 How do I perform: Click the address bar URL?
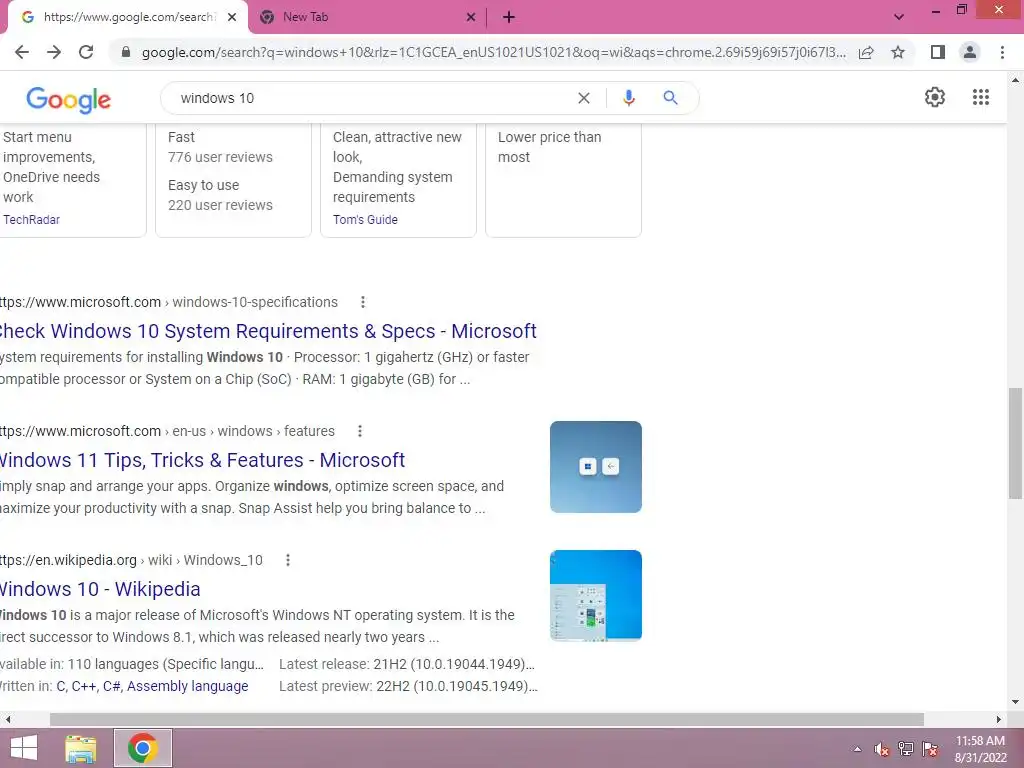click(493, 52)
